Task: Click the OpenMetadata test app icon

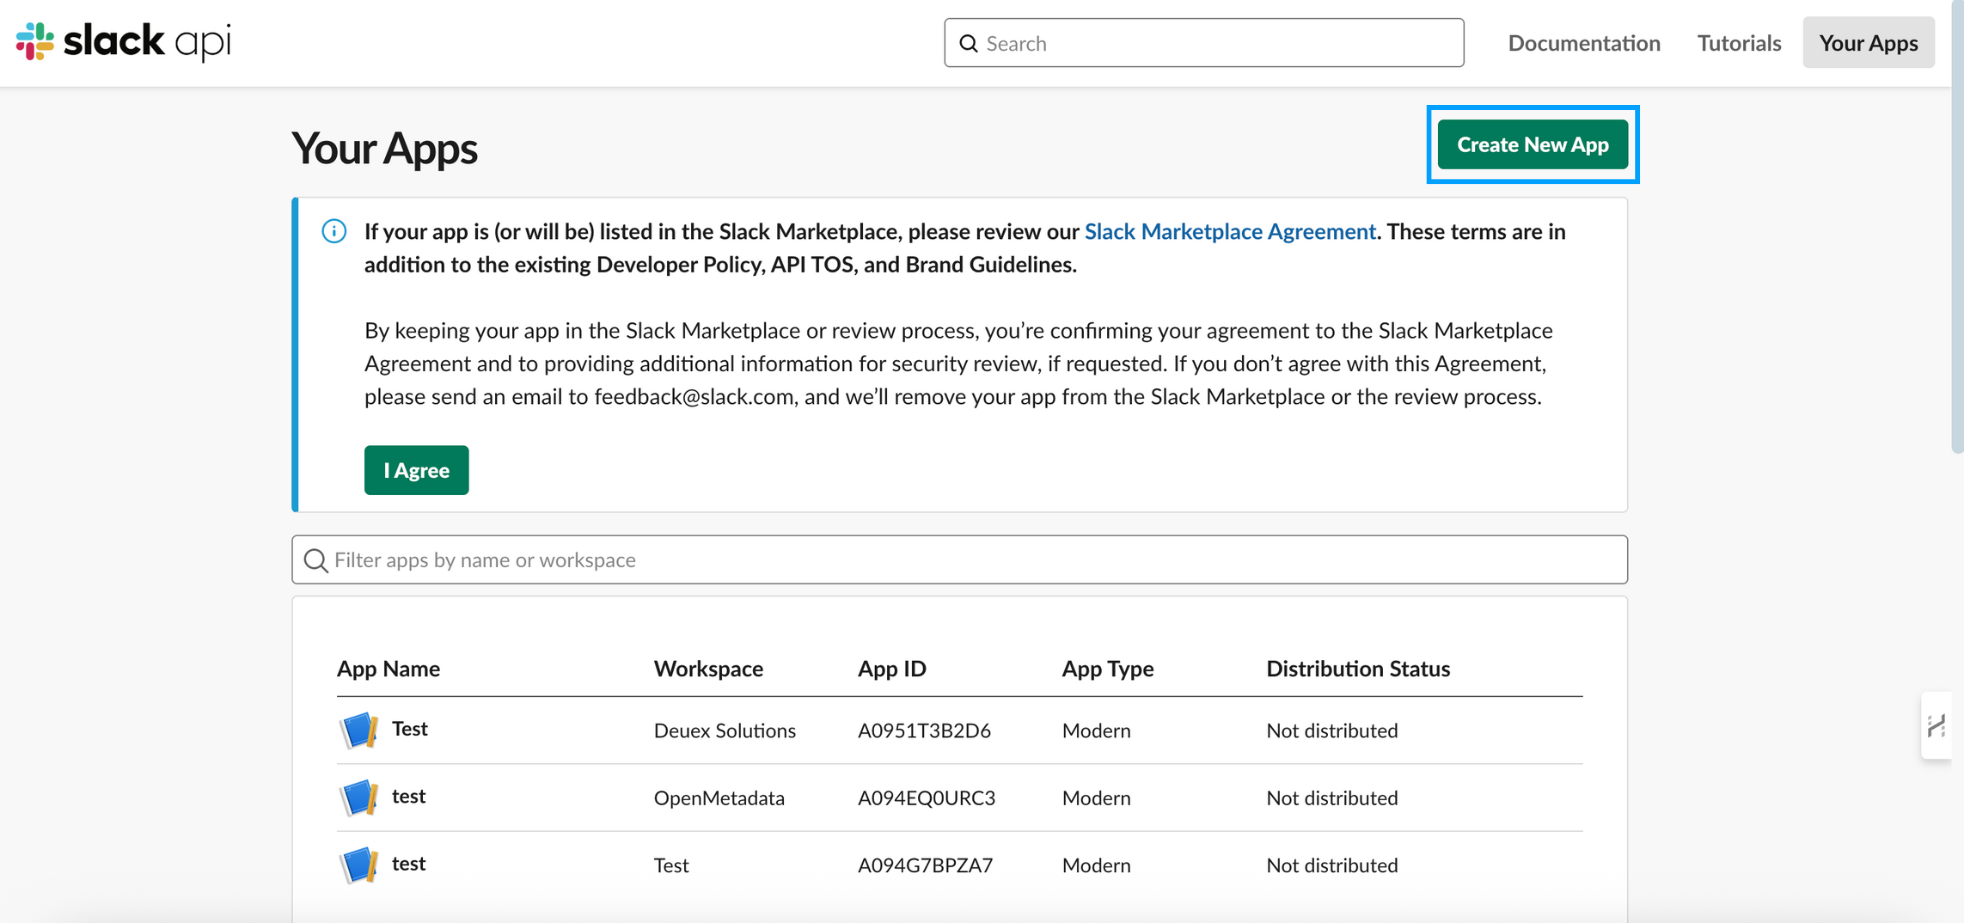Action: 358,797
